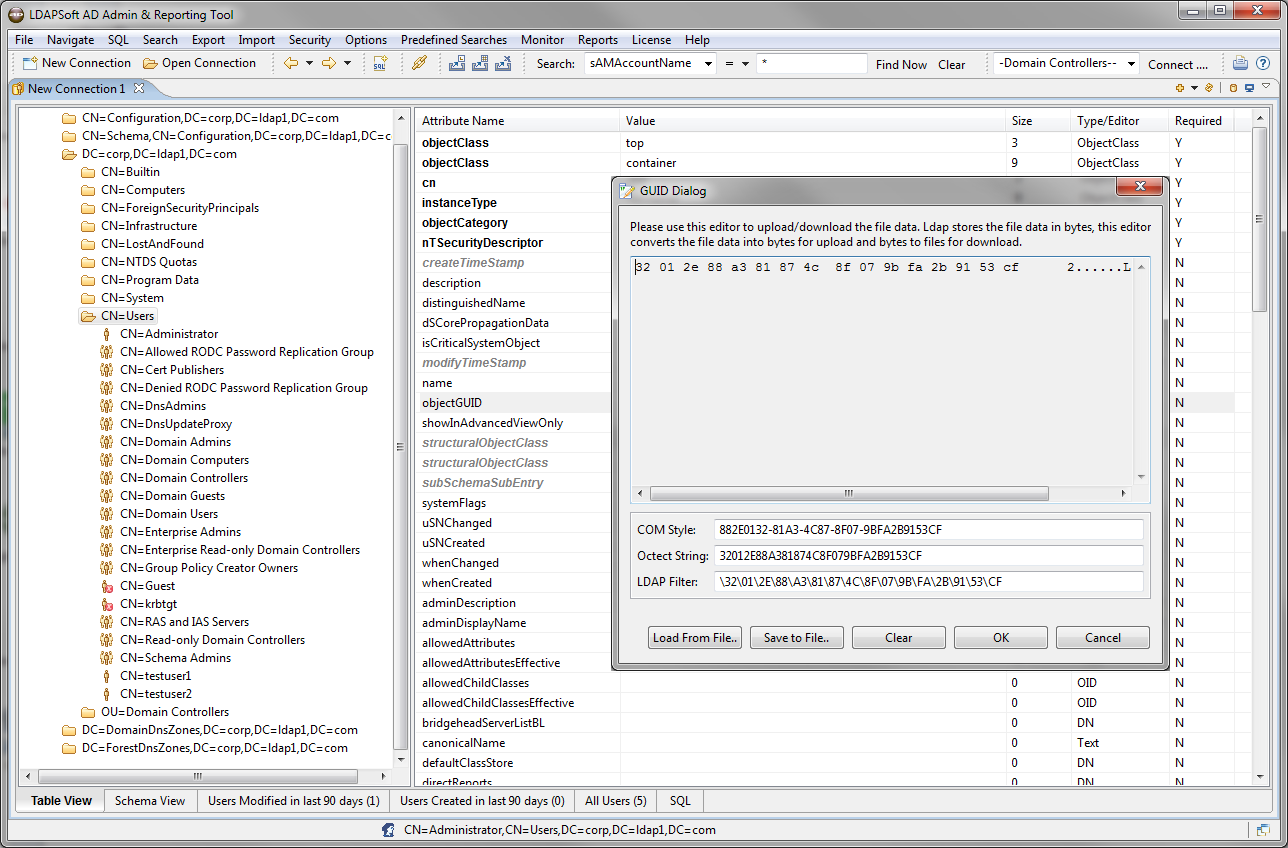Select DC=ForestDnsZones tree node

click(214, 748)
